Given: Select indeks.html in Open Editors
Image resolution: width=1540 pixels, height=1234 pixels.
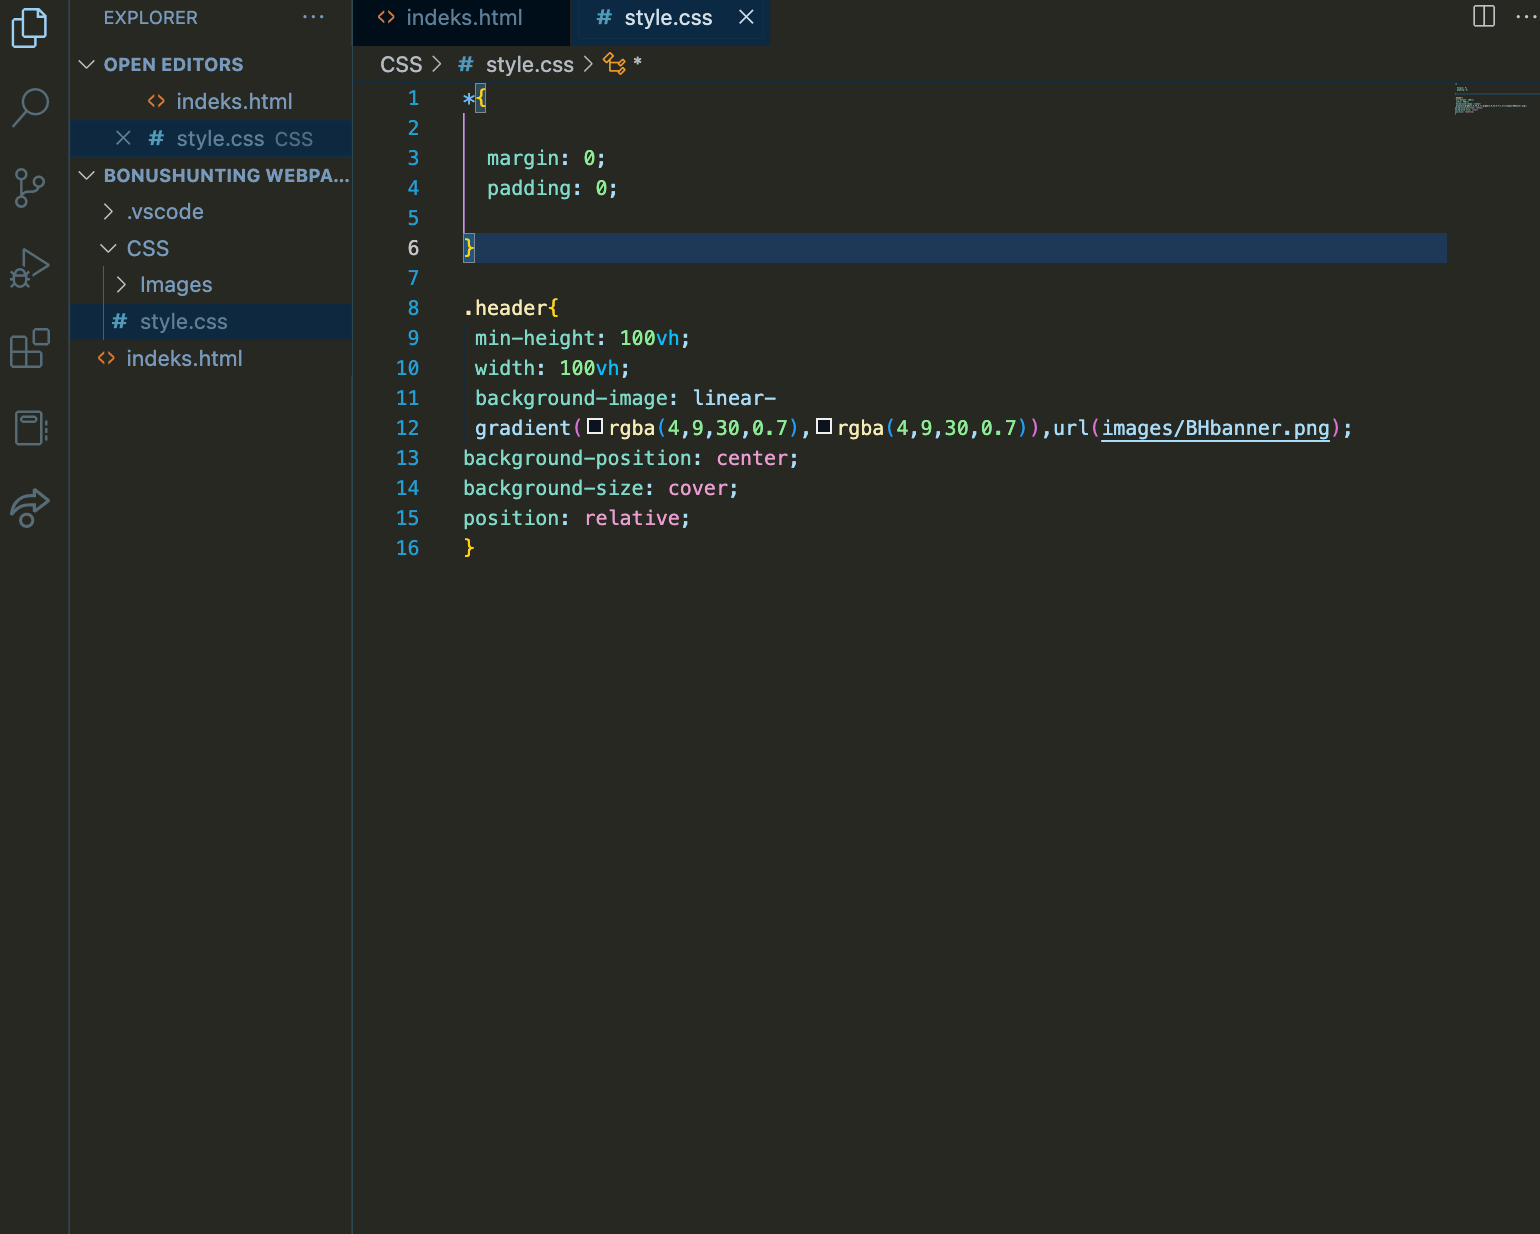Looking at the screenshot, I should (210, 101).
